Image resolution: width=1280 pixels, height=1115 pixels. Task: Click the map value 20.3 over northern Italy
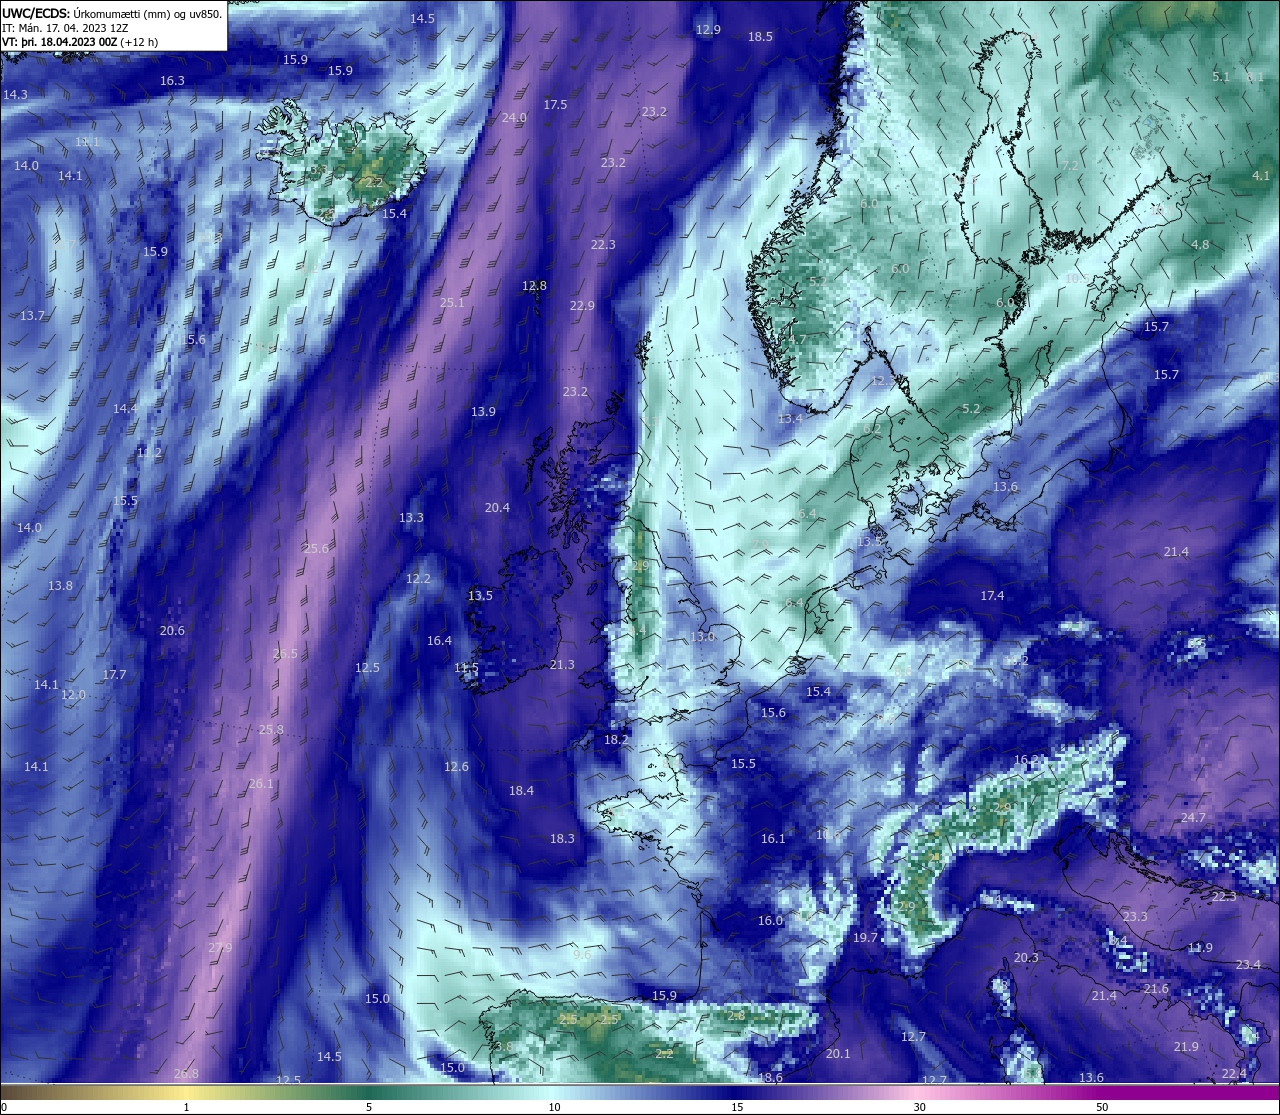coord(1026,958)
